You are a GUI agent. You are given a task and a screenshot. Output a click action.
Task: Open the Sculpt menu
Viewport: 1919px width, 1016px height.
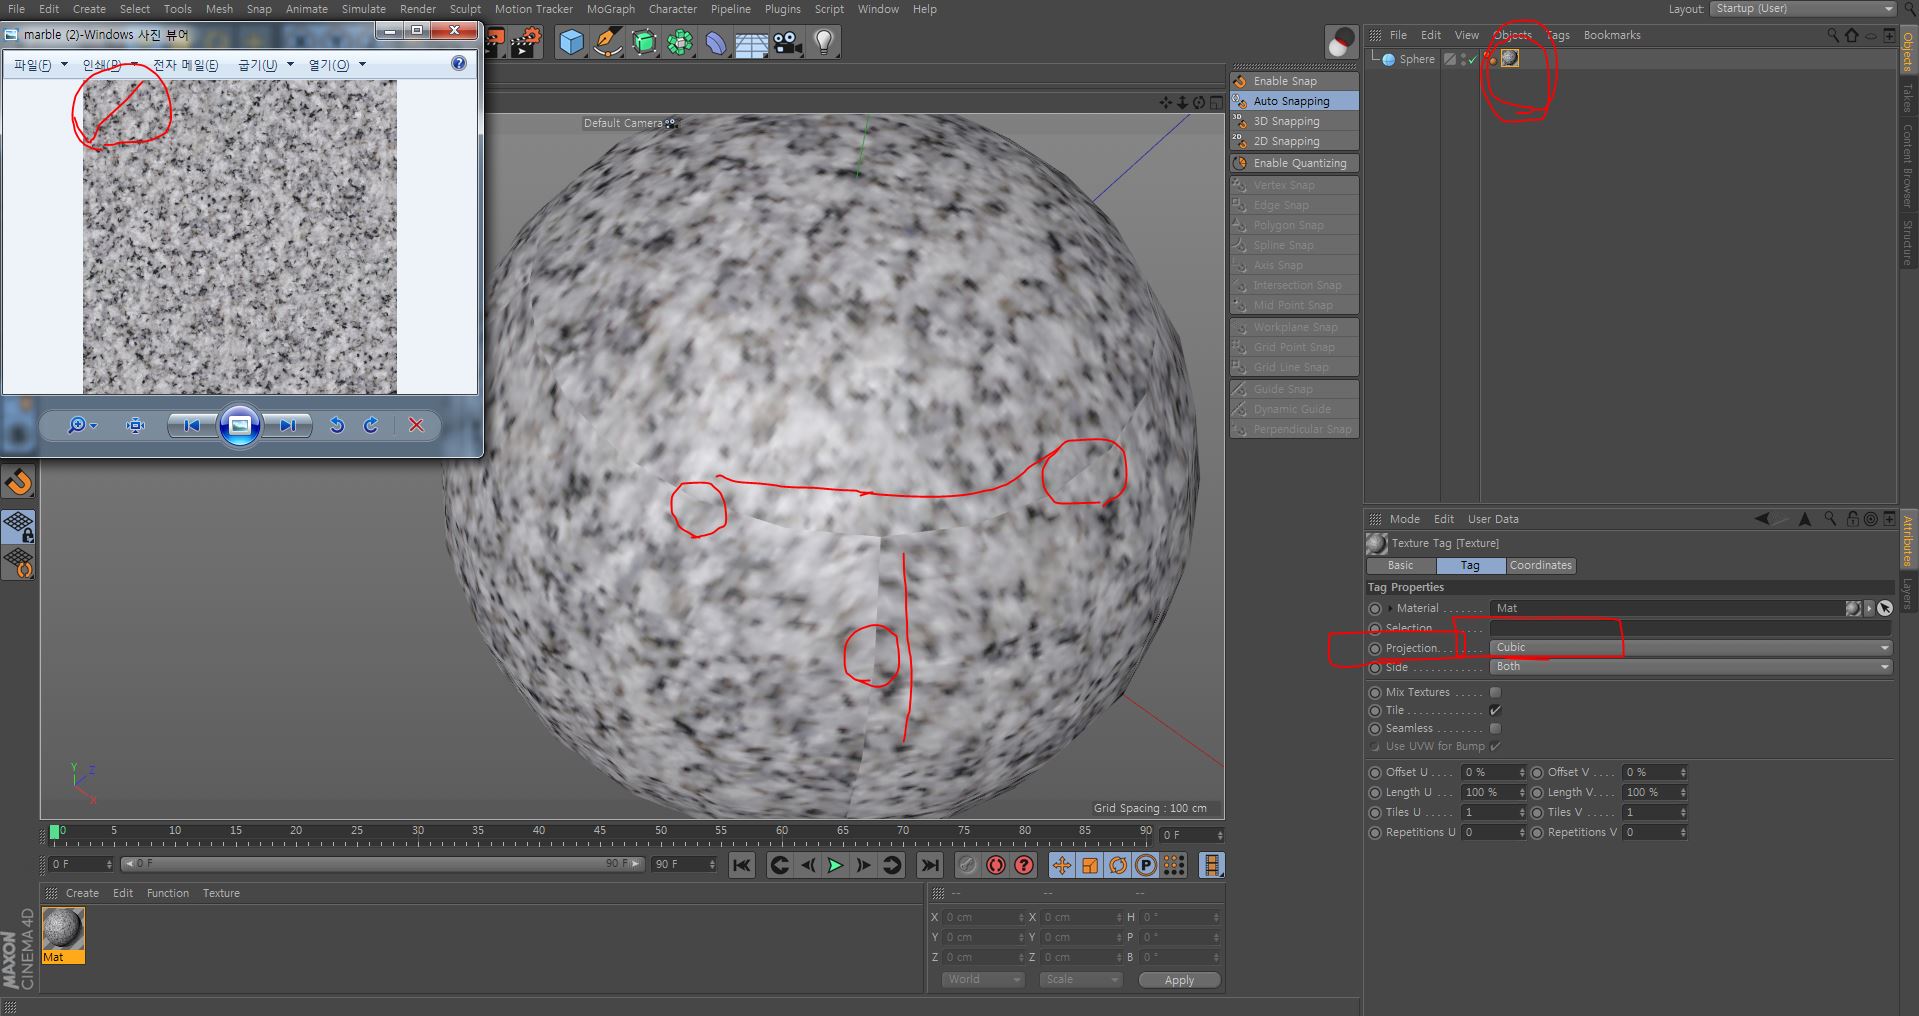(465, 9)
